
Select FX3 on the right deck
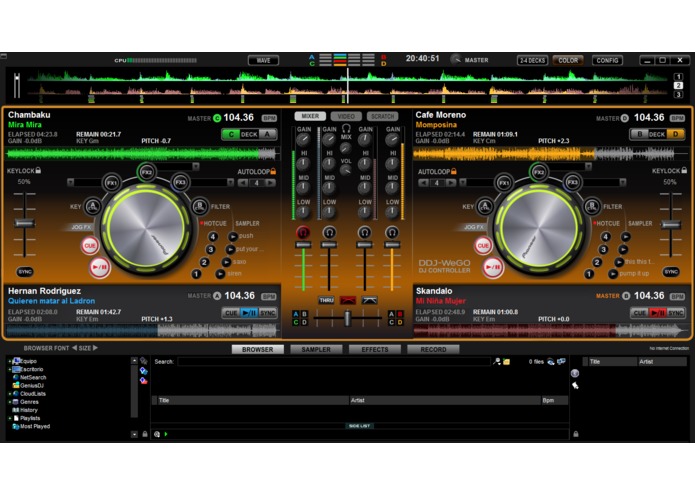point(573,182)
